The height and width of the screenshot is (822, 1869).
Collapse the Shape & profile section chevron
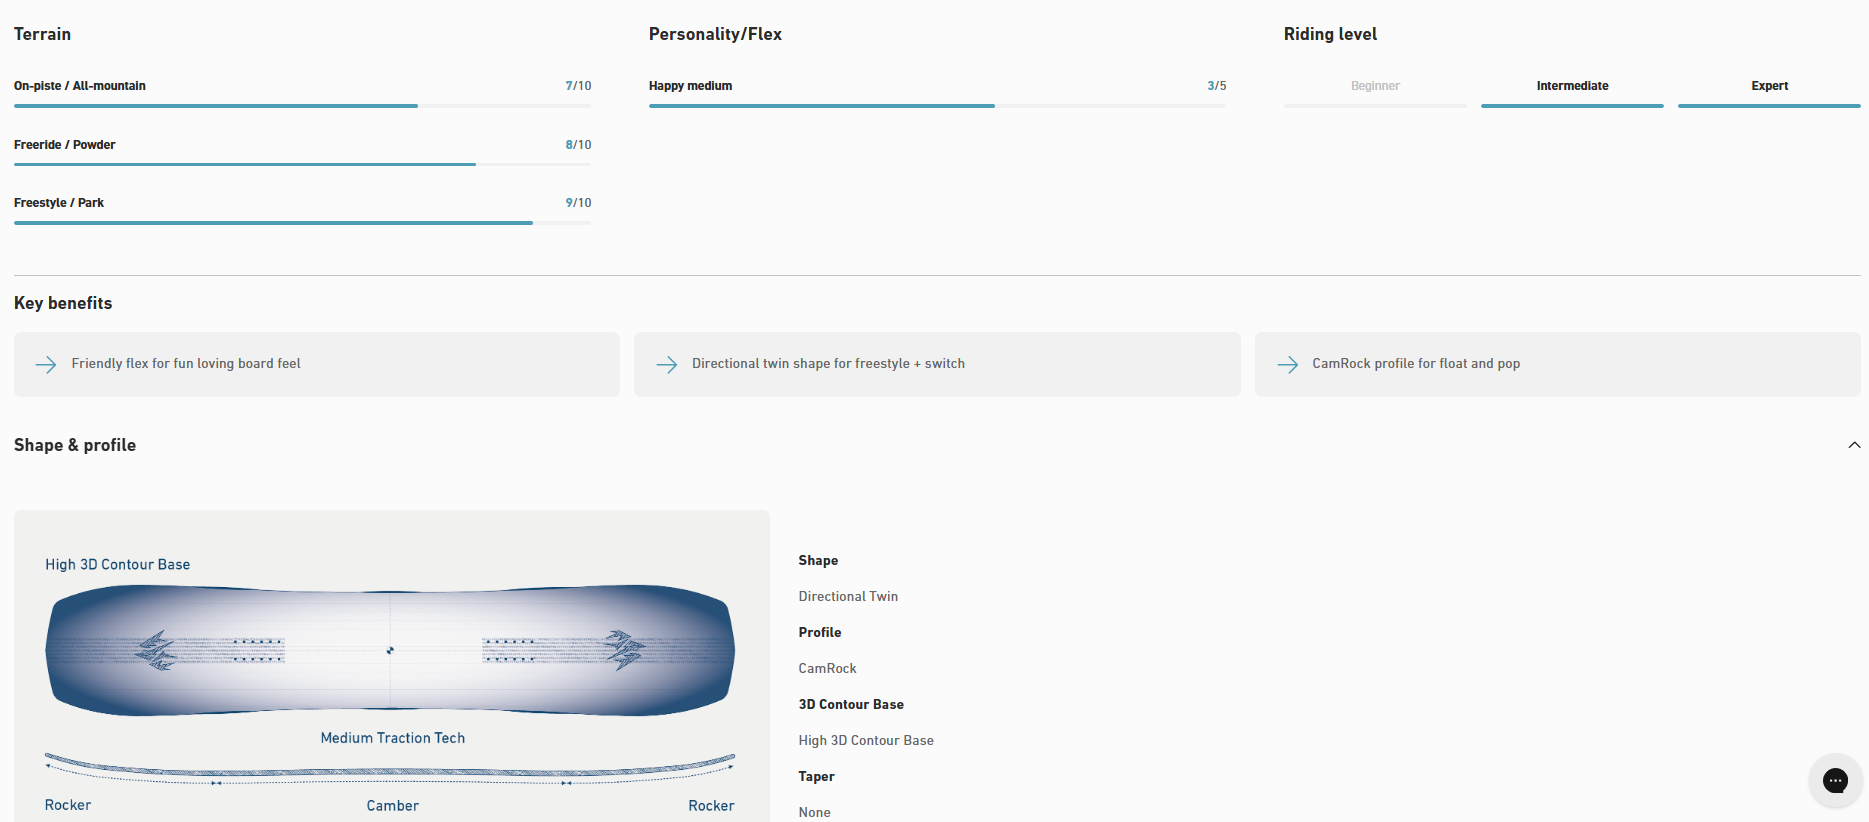[1854, 445]
